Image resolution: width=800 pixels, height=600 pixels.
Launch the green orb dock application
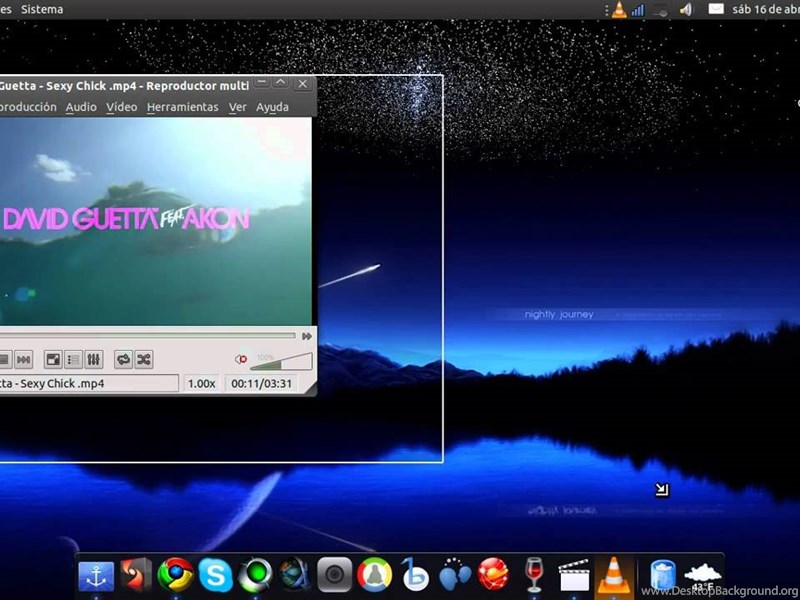point(255,575)
